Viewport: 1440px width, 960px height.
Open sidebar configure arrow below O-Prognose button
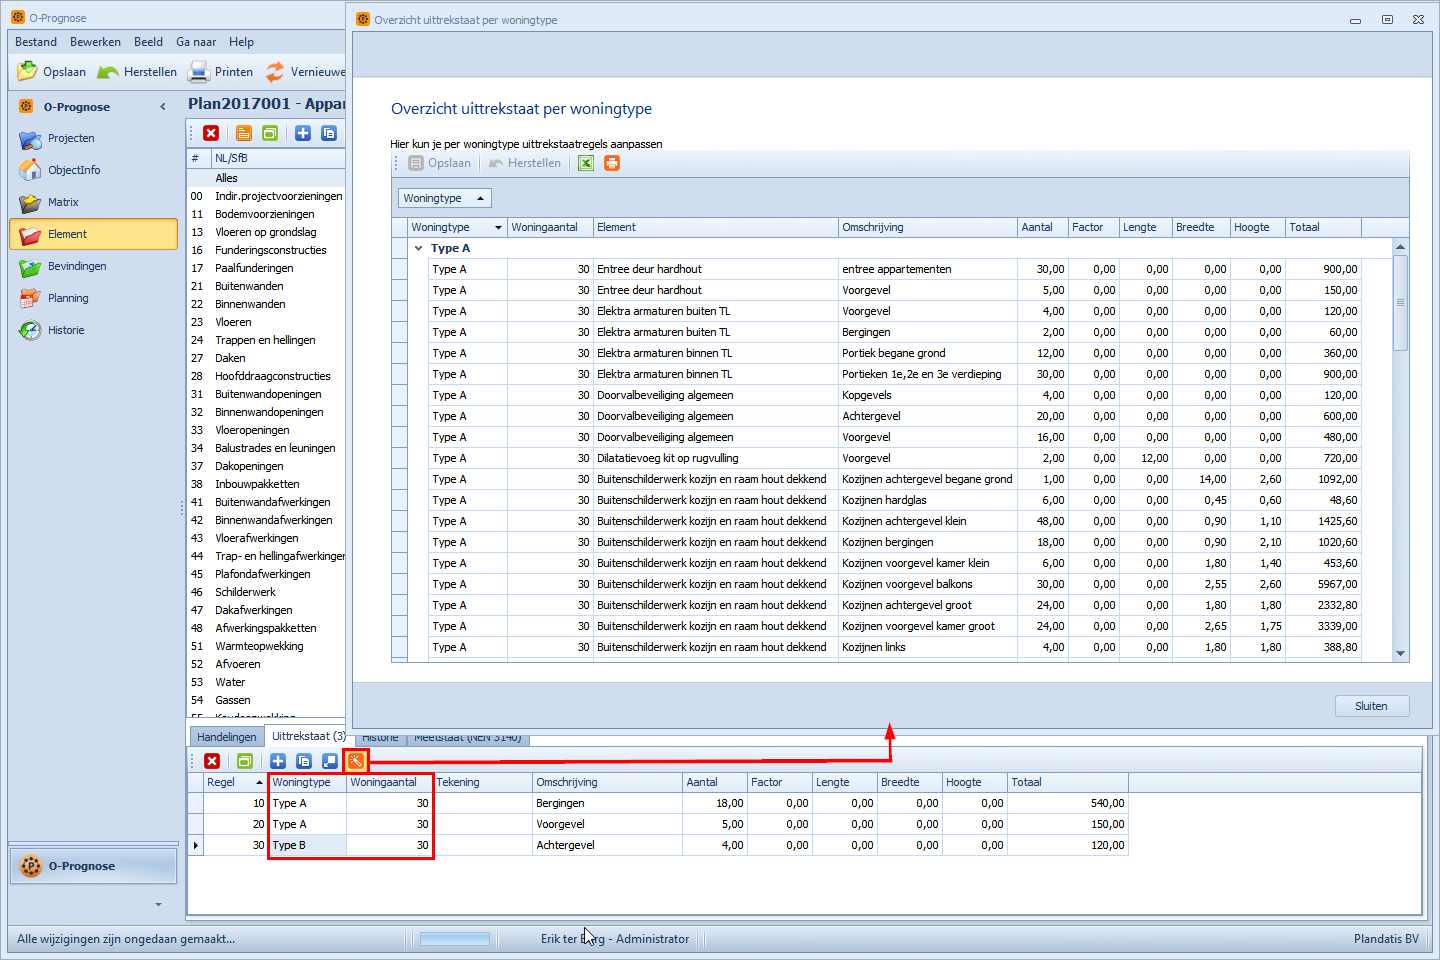158,904
